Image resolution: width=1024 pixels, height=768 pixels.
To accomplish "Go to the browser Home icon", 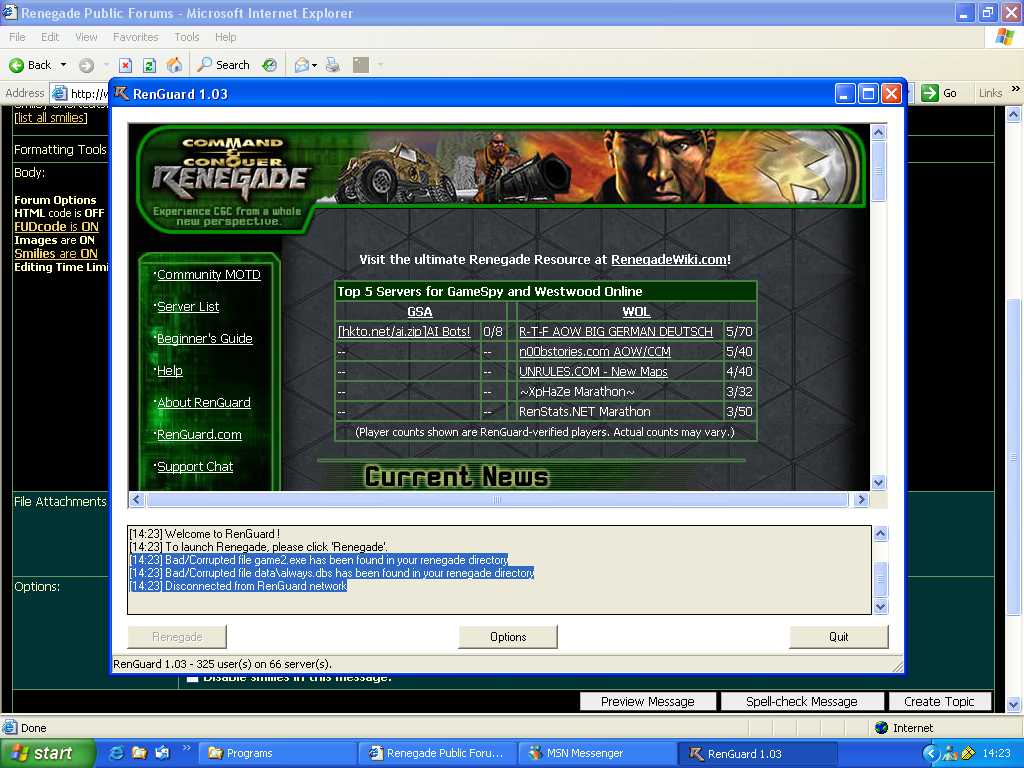I will [174, 65].
